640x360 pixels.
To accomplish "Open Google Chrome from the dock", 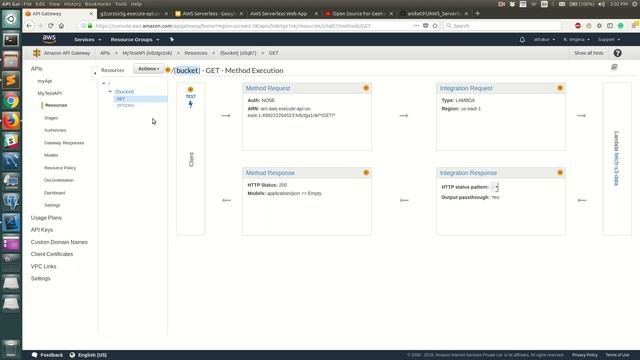I will (11, 100).
